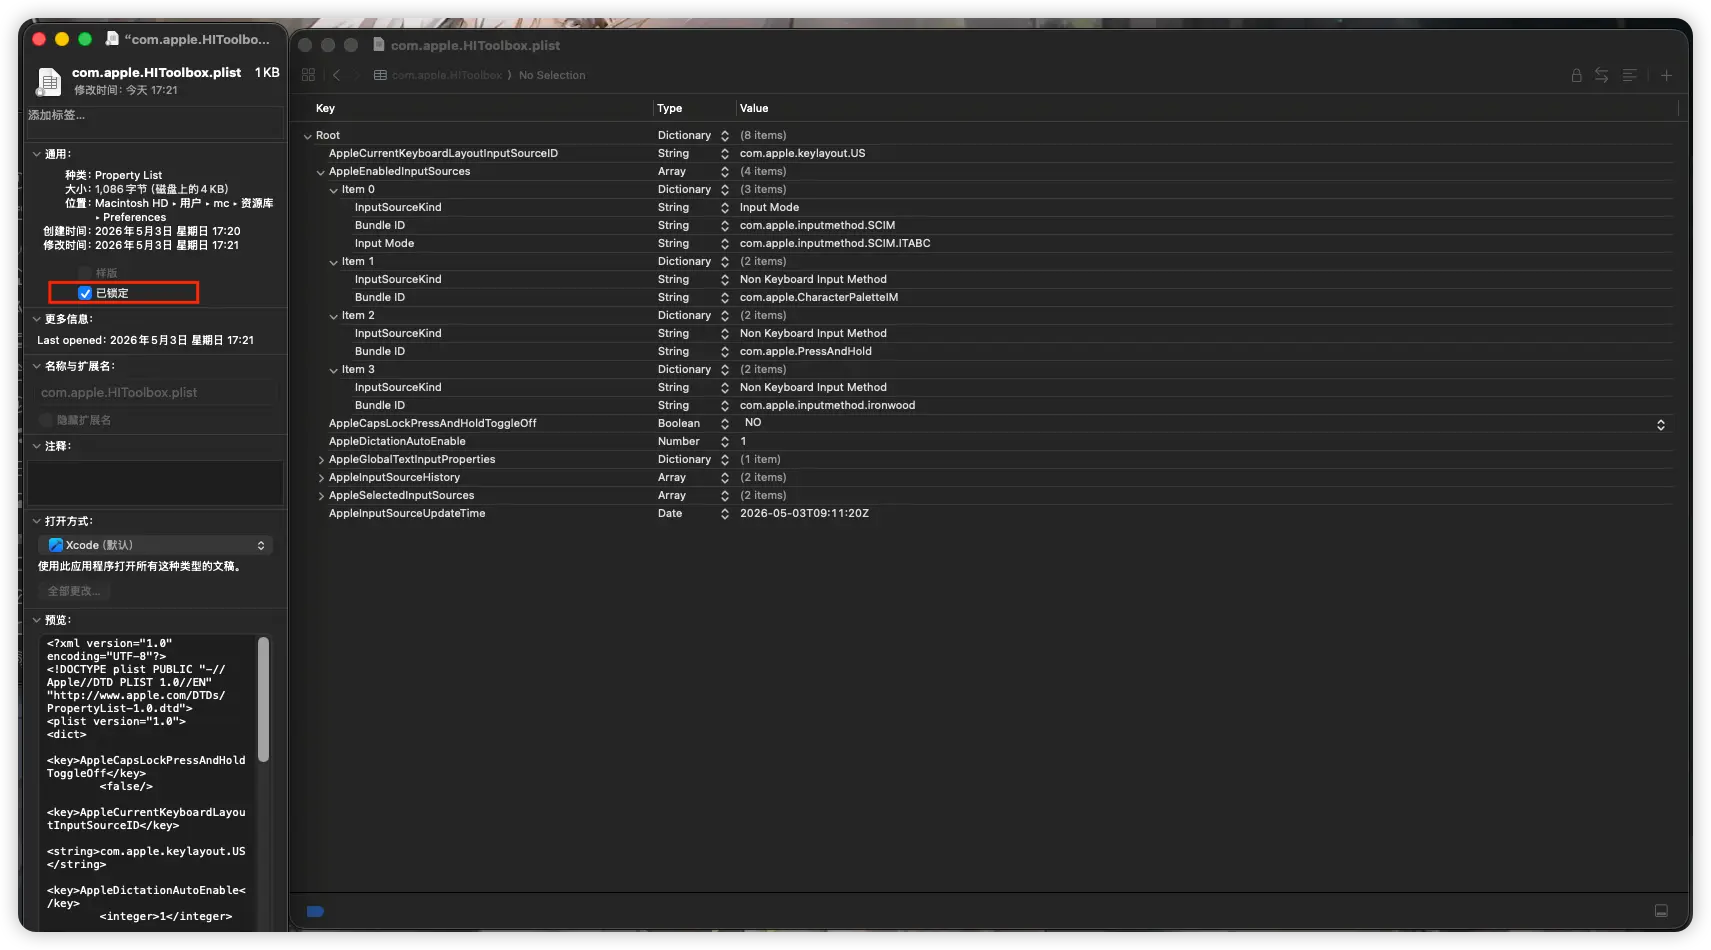Go forward with the right chevron
Image resolution: width=1711 pixels, height=950 pixels.
(356, 75)
